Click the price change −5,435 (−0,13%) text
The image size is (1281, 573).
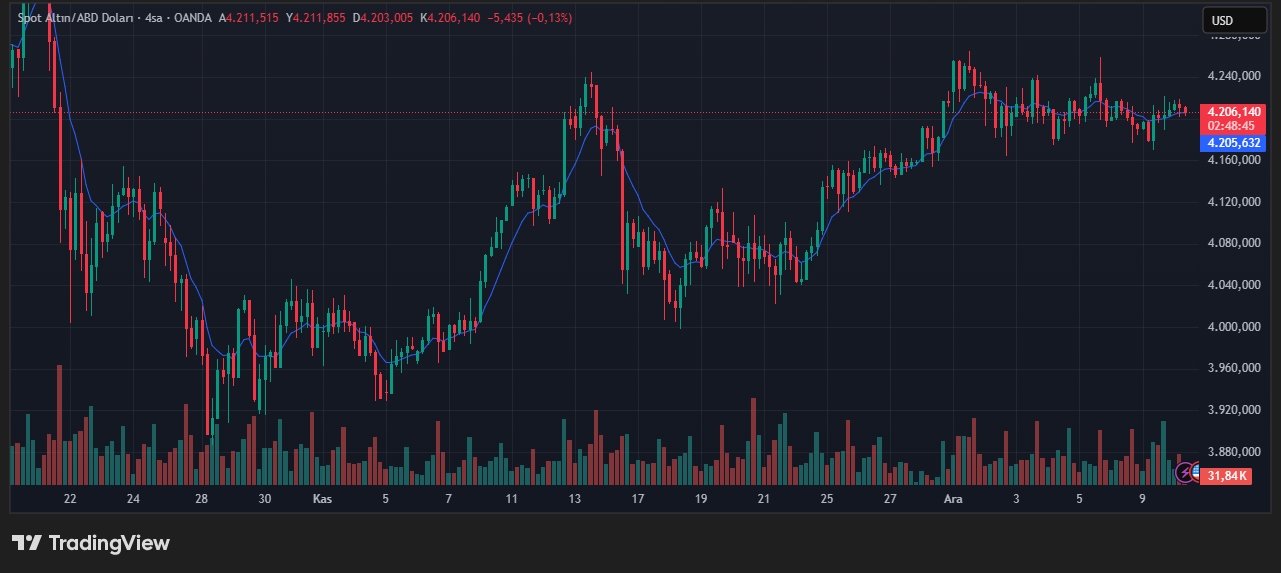click(528, 18)
